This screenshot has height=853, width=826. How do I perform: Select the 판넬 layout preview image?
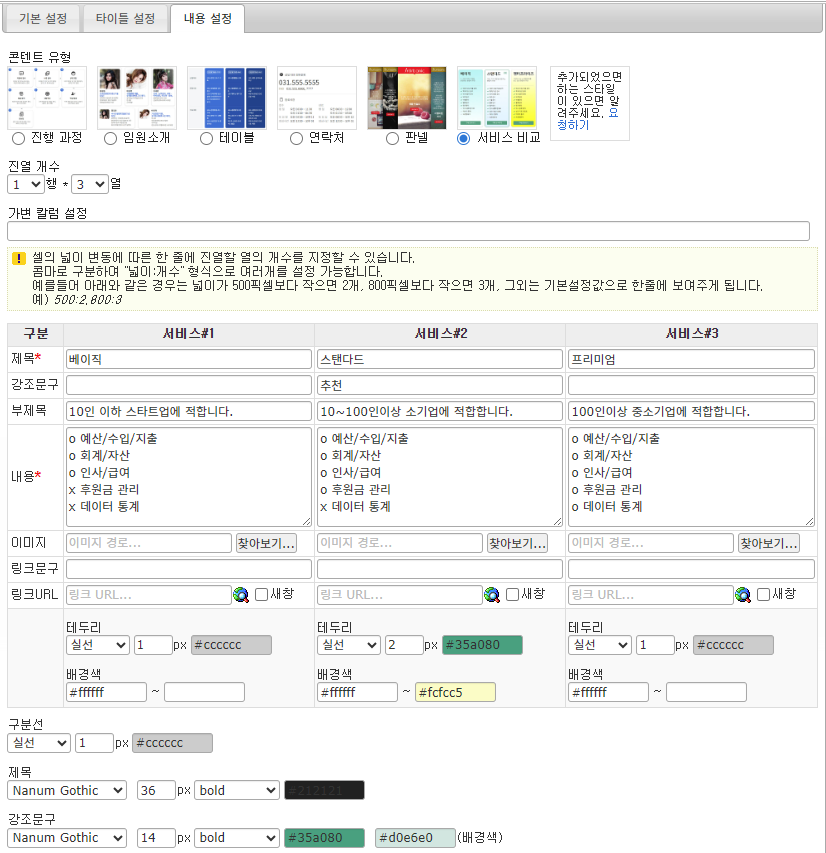pos(407,97)
